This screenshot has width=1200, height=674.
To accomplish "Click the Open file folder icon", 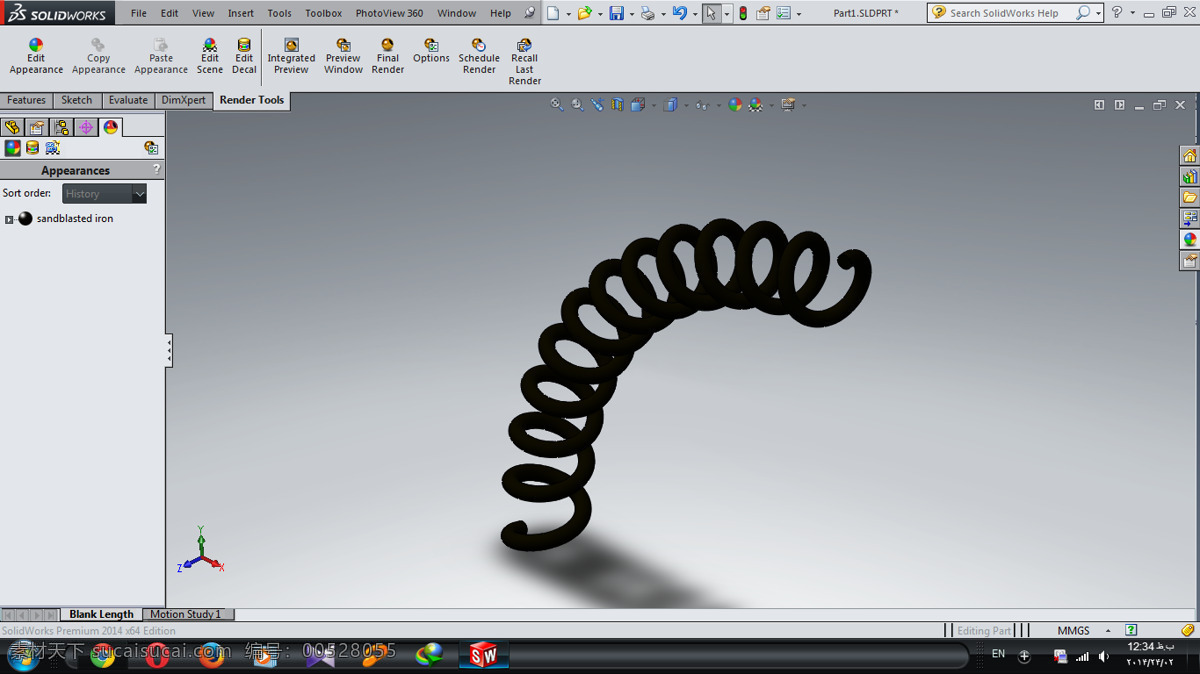I will [x=585, y=13].
